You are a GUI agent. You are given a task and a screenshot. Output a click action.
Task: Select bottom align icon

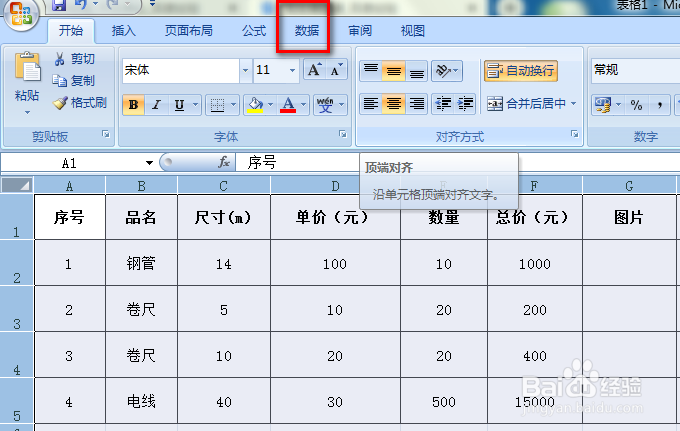point(417,70)
